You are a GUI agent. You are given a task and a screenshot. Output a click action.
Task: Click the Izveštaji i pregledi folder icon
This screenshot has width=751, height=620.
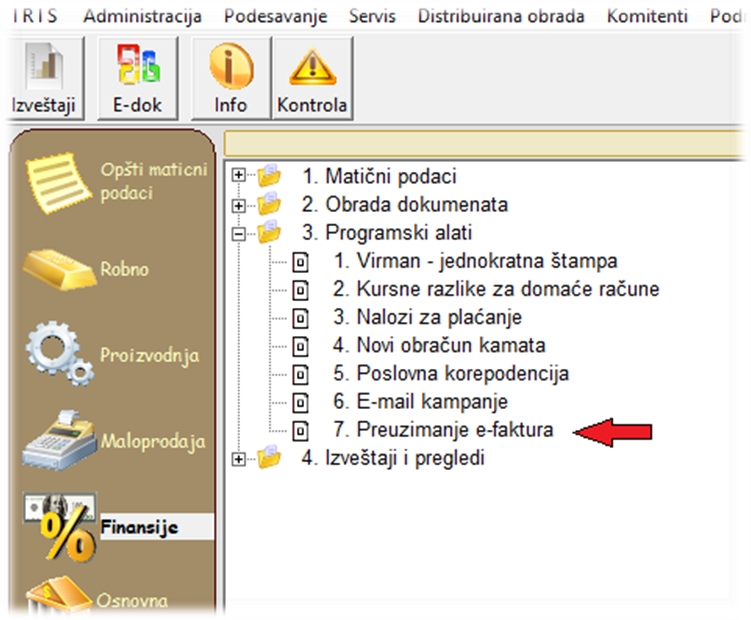click(x=269, y=457)
